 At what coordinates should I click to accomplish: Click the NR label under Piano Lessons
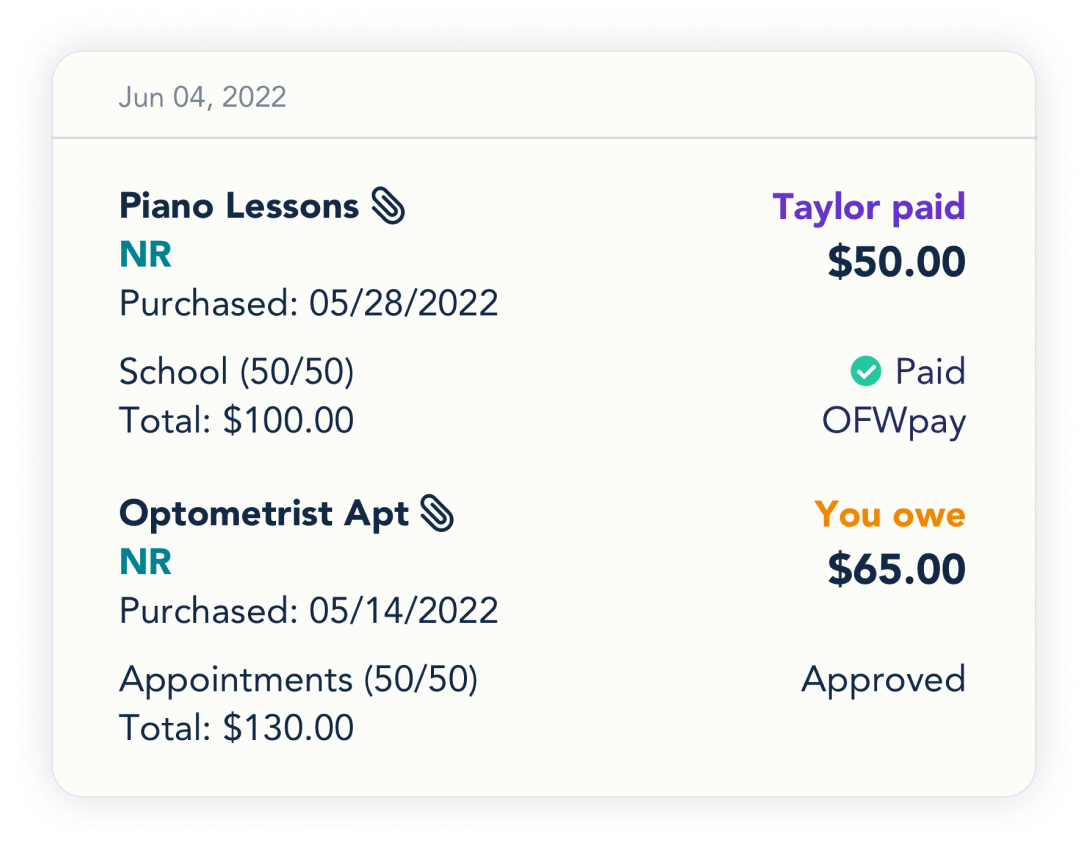pos(146,255)
